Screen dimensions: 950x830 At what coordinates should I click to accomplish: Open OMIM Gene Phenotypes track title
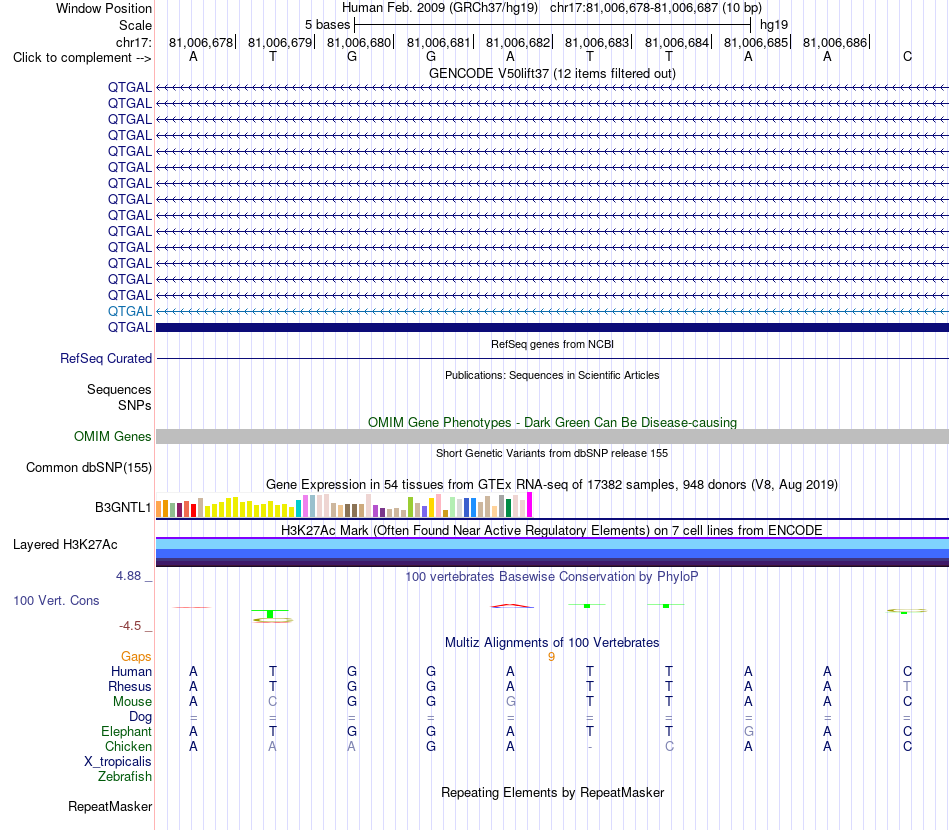[552, 422]
